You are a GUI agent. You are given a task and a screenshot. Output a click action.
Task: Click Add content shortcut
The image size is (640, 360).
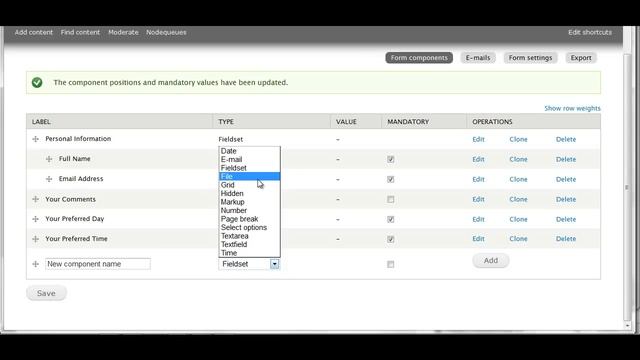[x=34, y=32]
